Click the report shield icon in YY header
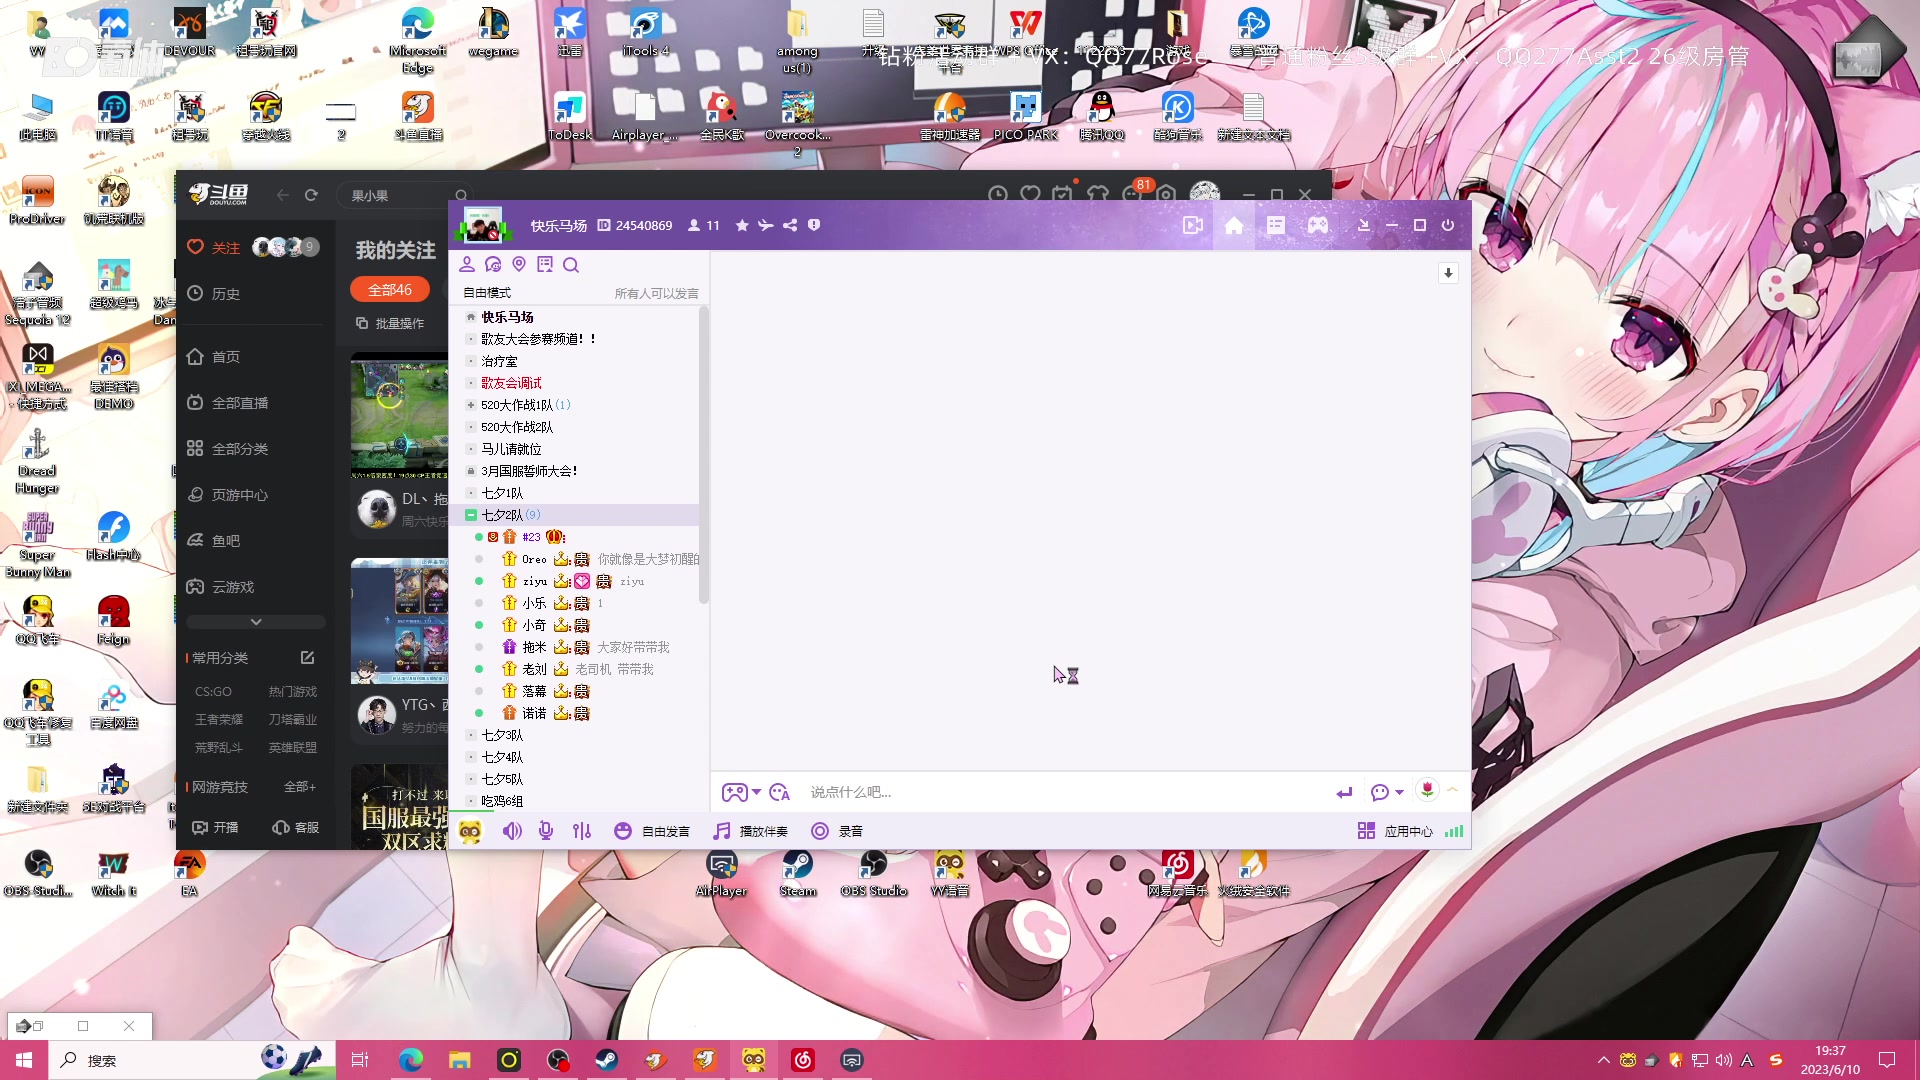The height and width of the screenshot is (1080, 1920). pos(814,226)
